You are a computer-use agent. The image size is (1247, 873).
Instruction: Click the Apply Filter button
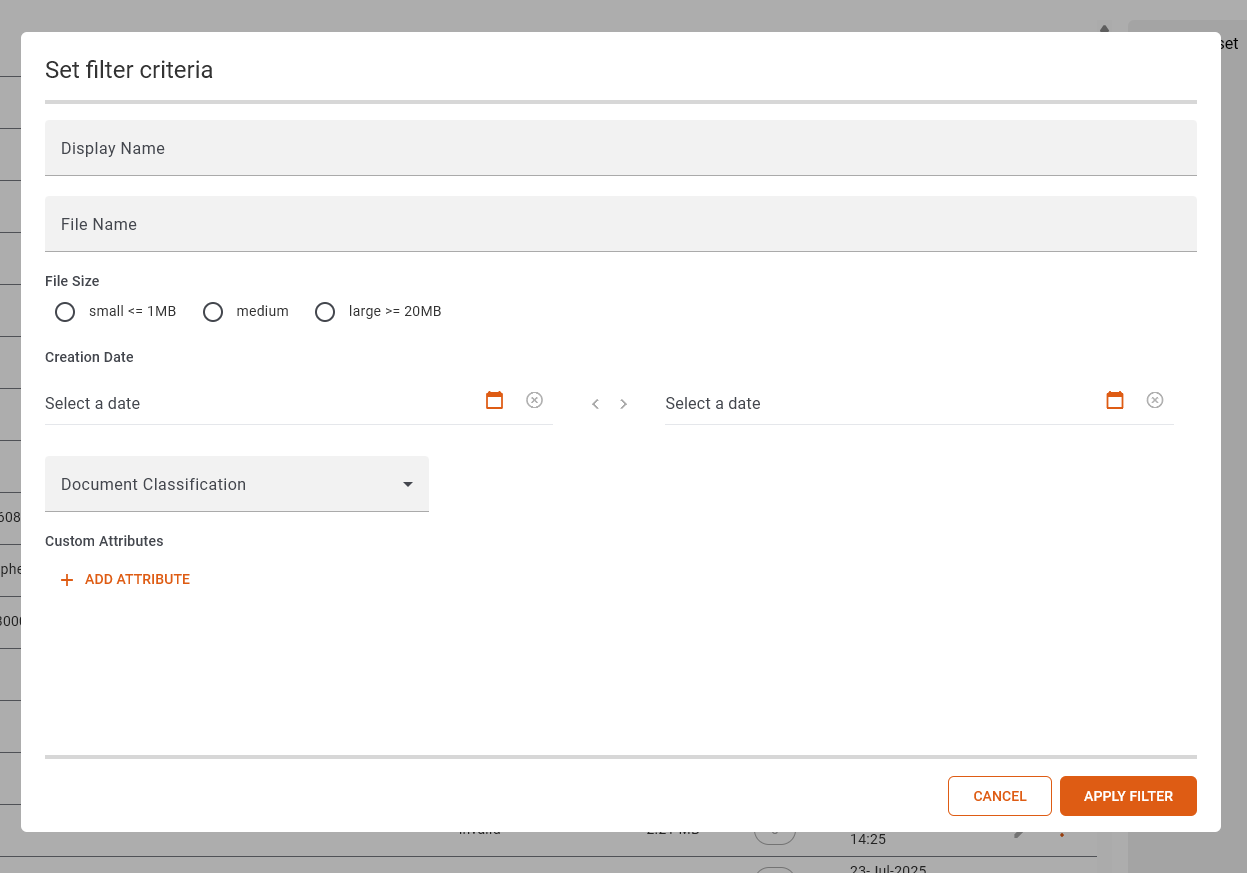pos(1128,796)
